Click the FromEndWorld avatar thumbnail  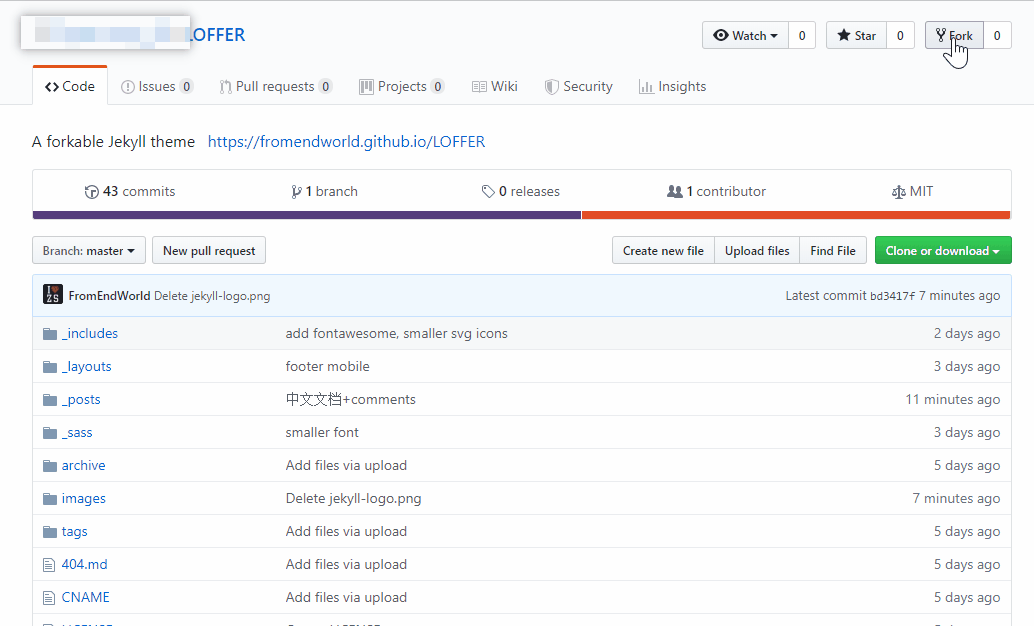click(53, 294)
